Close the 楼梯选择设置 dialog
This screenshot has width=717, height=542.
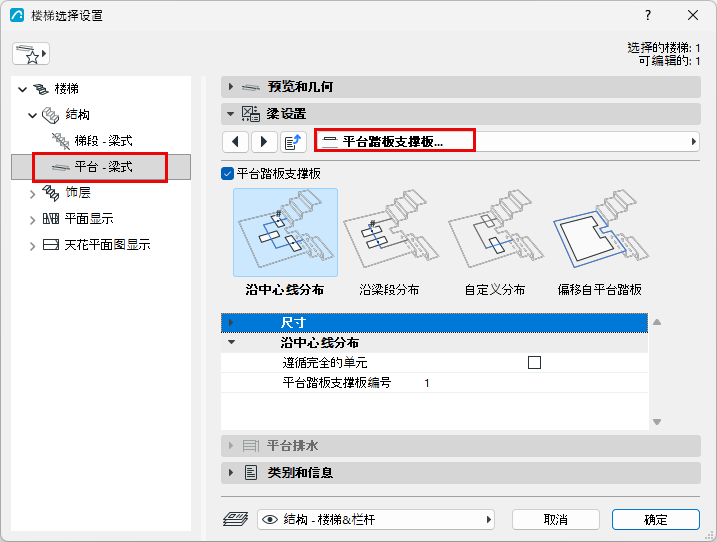tap(693, 15)
